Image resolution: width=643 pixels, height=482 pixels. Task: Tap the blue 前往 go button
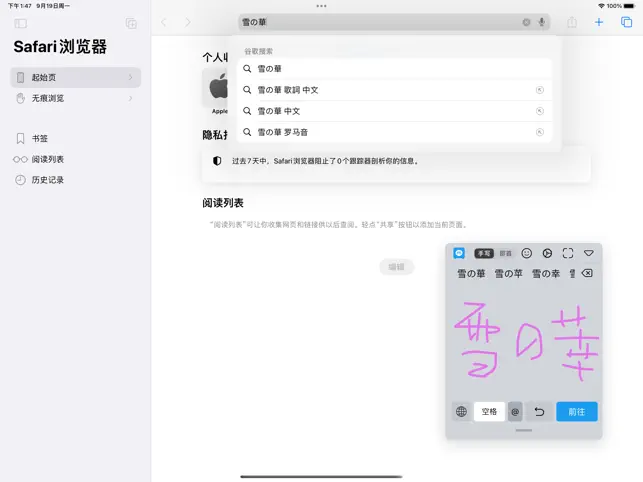tap(577, 411)
